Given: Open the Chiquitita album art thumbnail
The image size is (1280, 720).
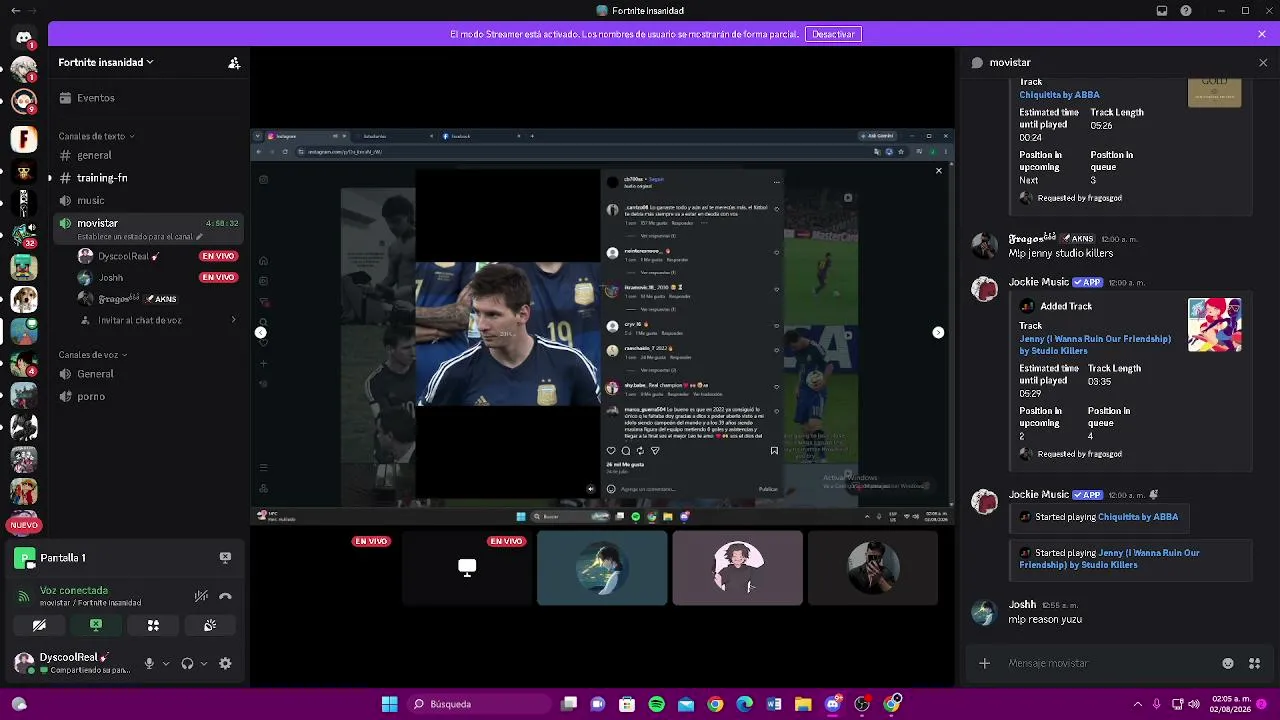Looking at the screenshot, I should tap(1215, 92).
